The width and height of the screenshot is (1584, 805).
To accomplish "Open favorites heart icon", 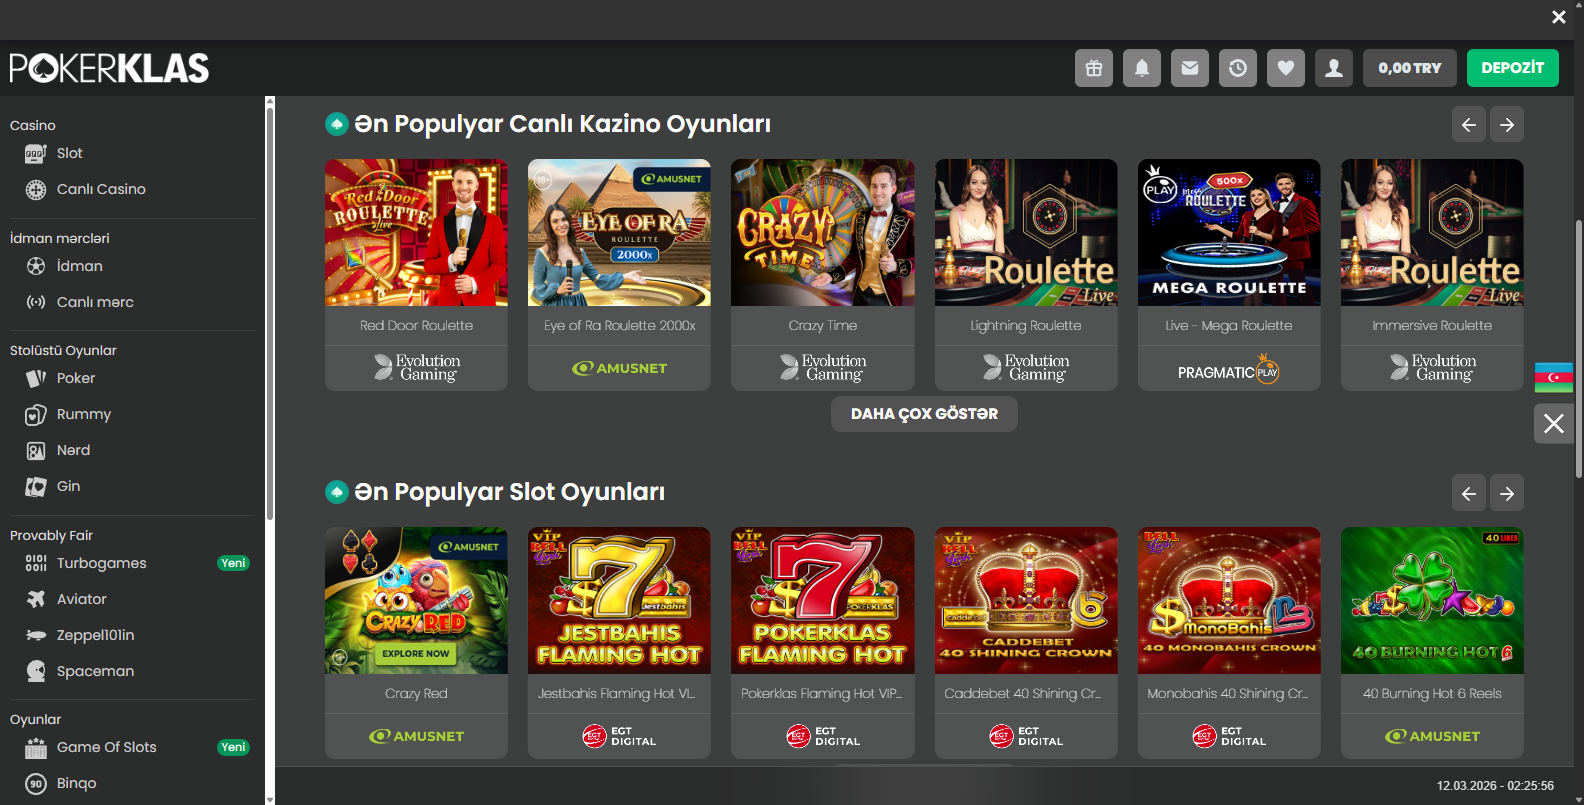I will tap(1285, 68).
